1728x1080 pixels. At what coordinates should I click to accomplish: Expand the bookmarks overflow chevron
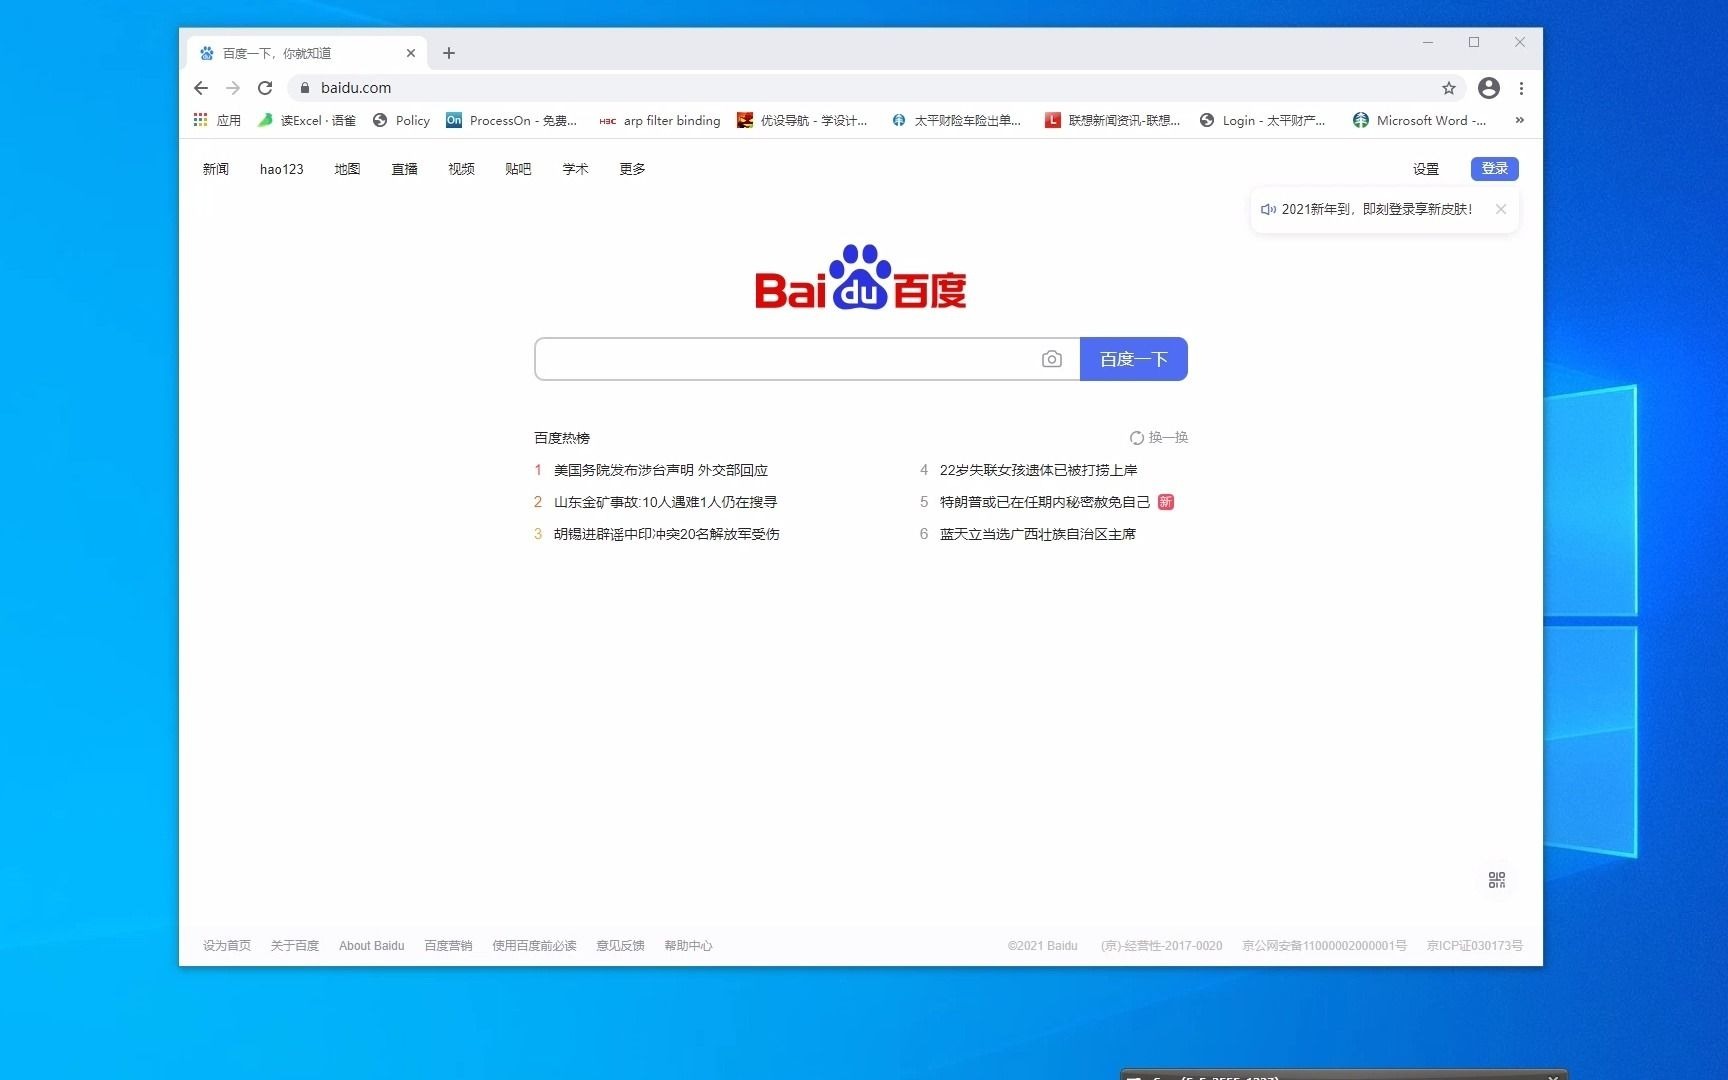(1518, 120)
